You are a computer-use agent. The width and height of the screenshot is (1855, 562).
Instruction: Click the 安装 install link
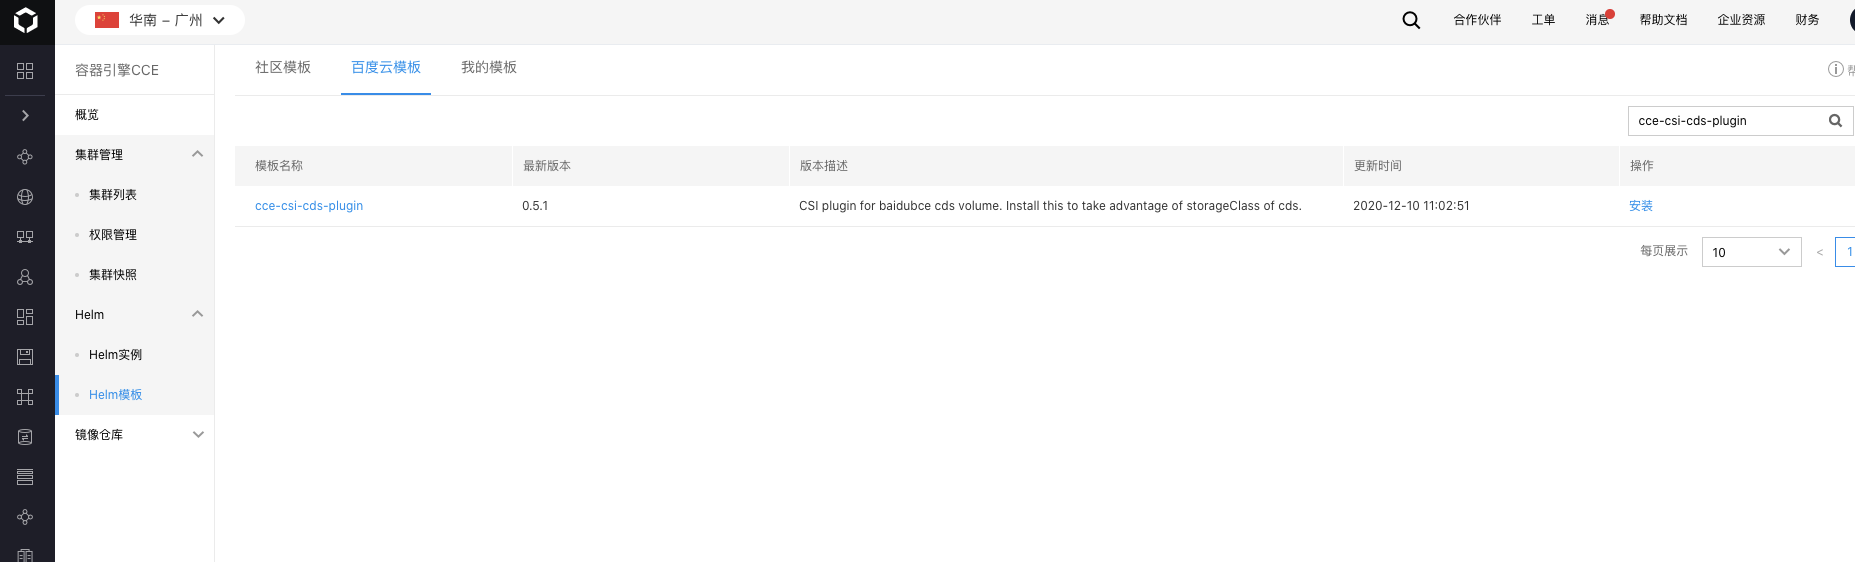pos(1641,206)
